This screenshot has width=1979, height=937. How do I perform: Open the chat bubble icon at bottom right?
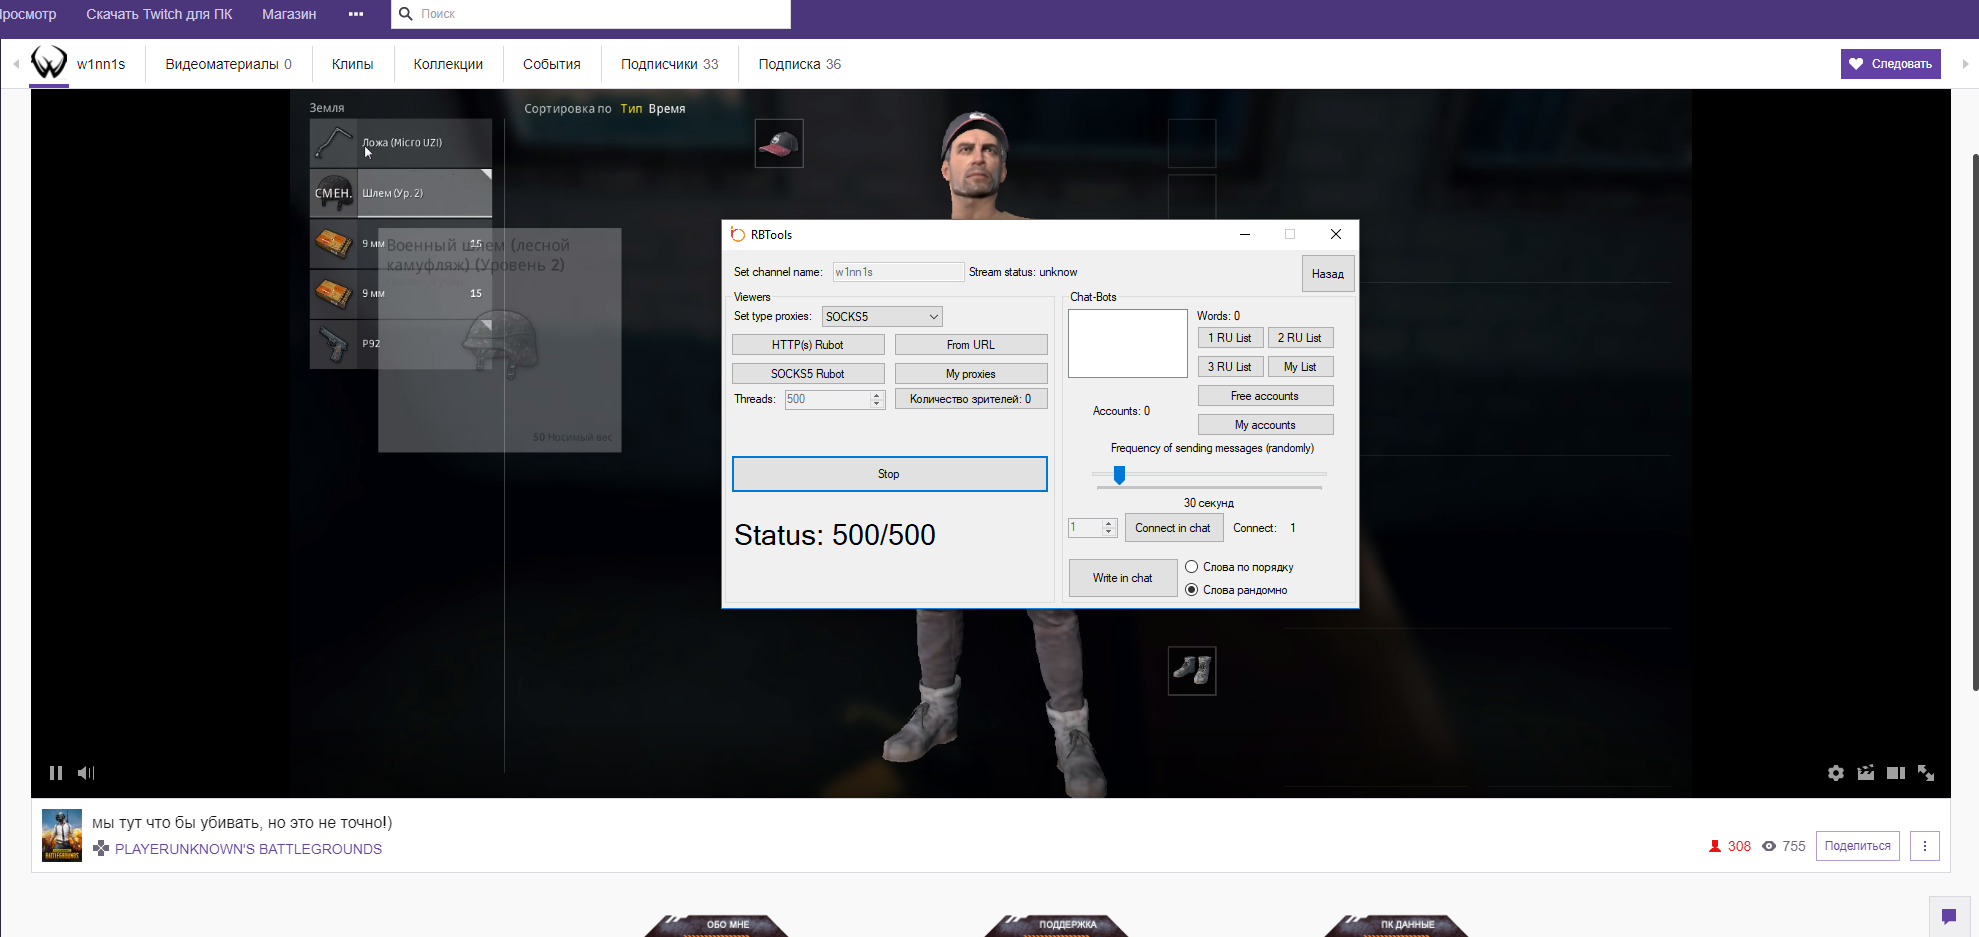pyautogui.click(x=1948, y=916)
